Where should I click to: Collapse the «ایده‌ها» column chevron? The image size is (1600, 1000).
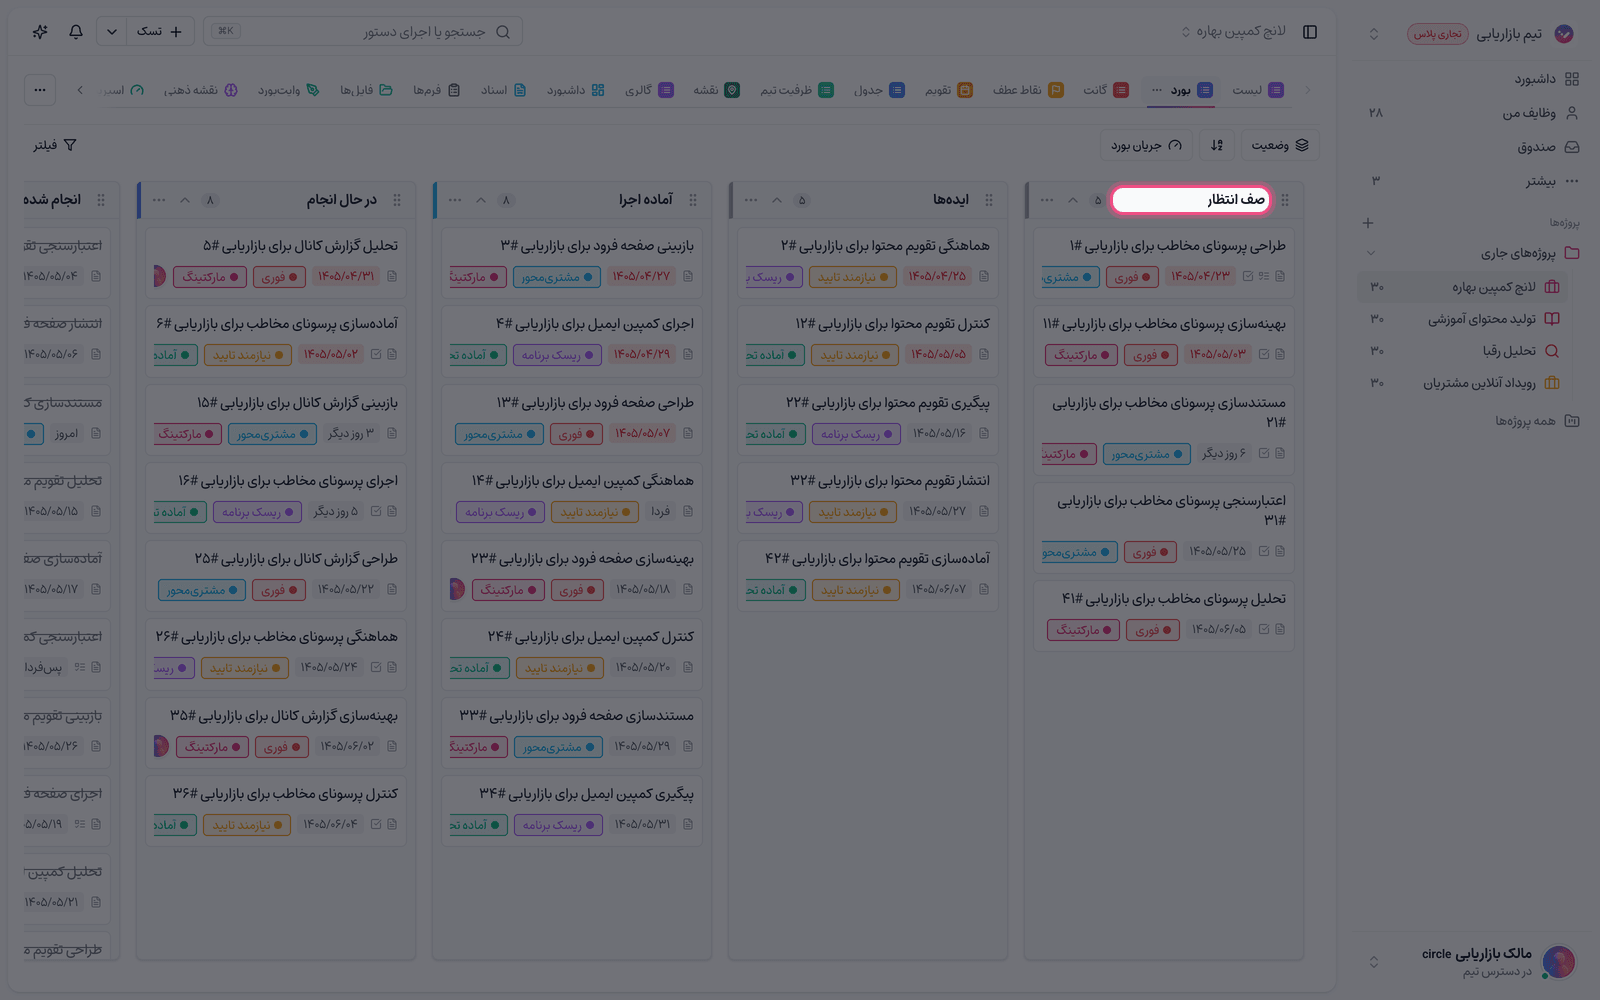(x=777, y=200)
